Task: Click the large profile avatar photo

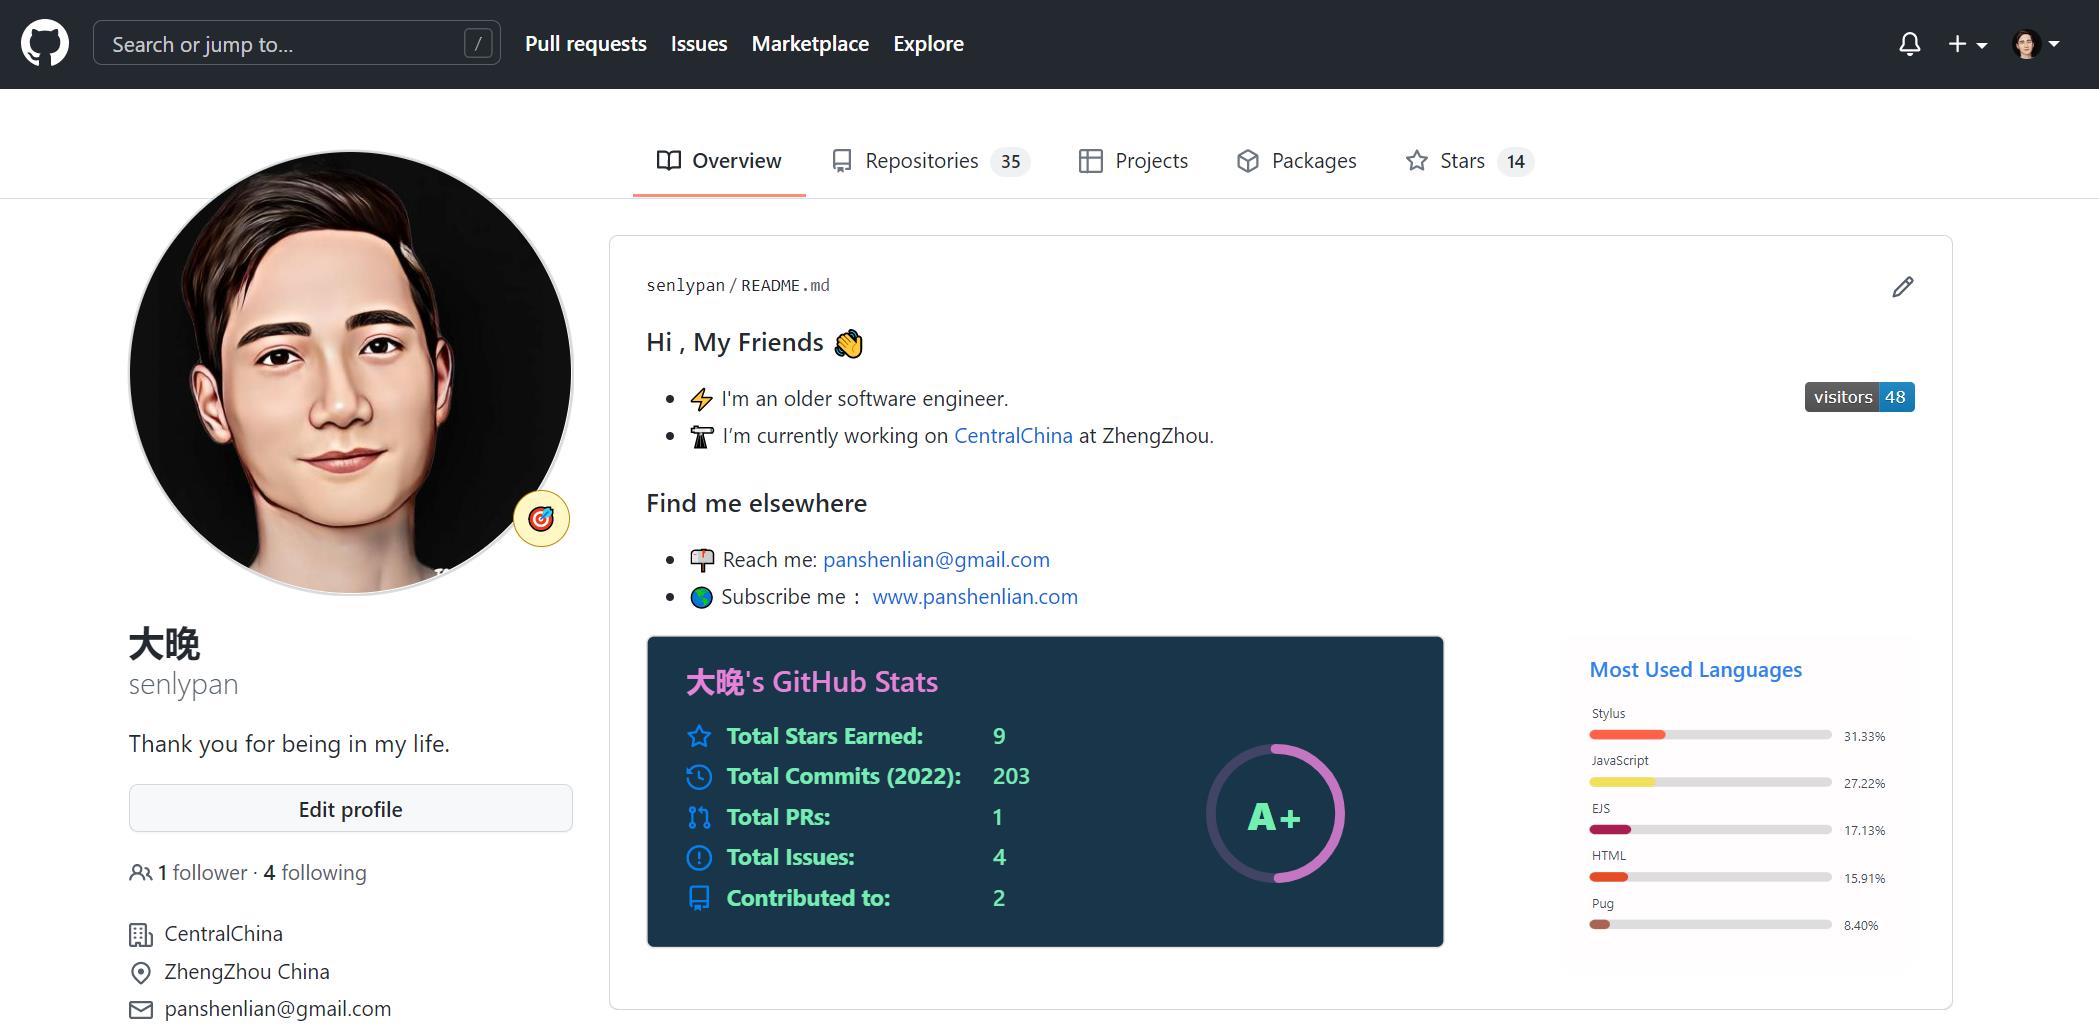Action: (x=350, y=372)
